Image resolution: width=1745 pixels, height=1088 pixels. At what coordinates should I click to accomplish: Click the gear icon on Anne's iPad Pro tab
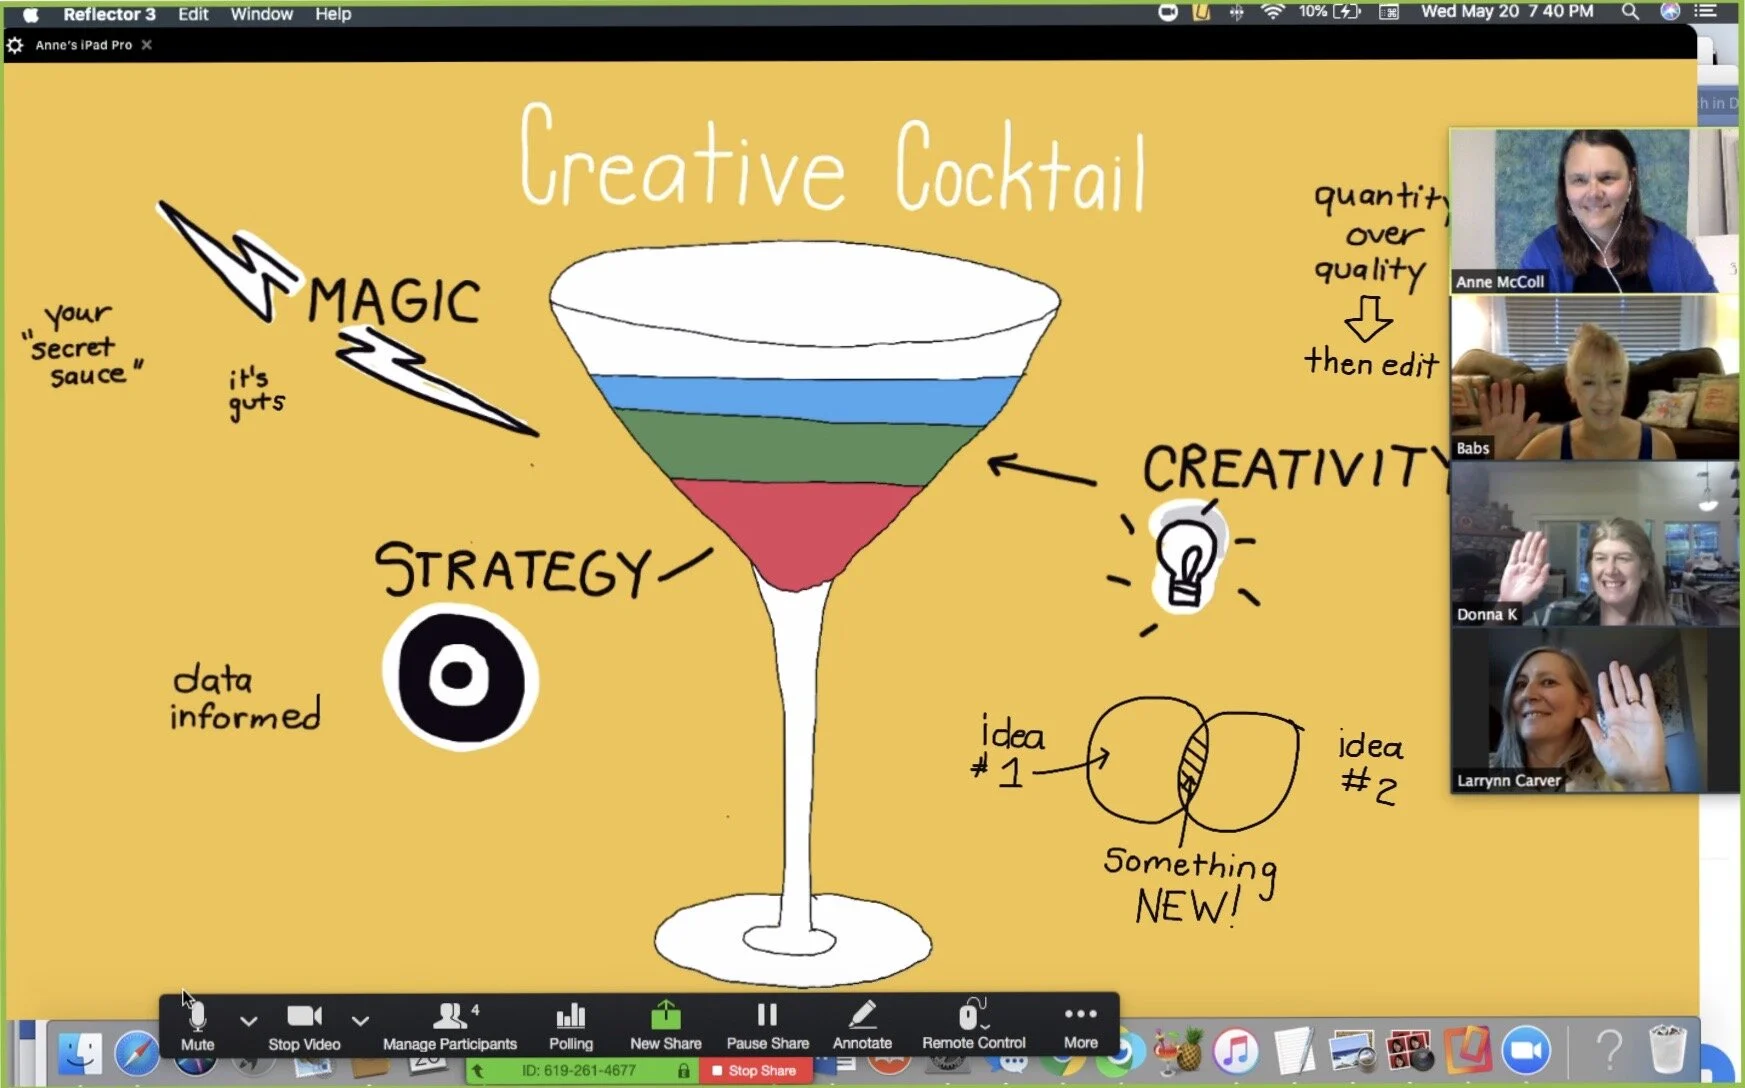click(x=15, y=45)
